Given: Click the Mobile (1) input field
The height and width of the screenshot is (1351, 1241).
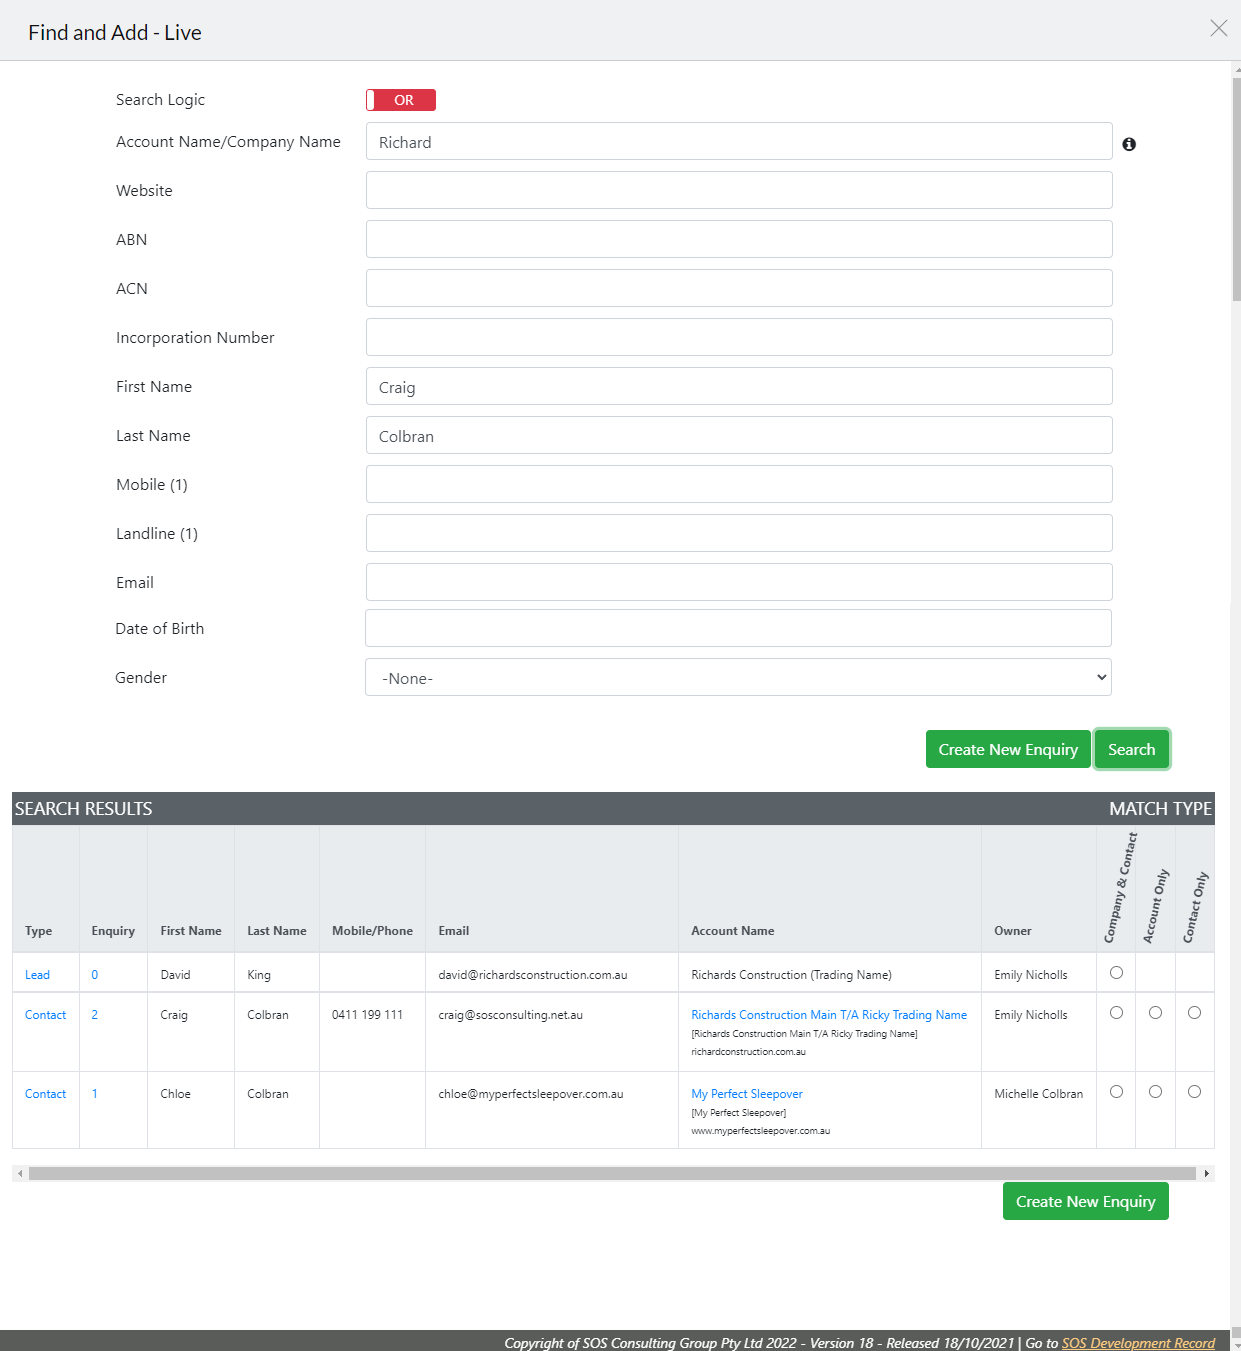Looking at the screenshot, I should 739,484.
